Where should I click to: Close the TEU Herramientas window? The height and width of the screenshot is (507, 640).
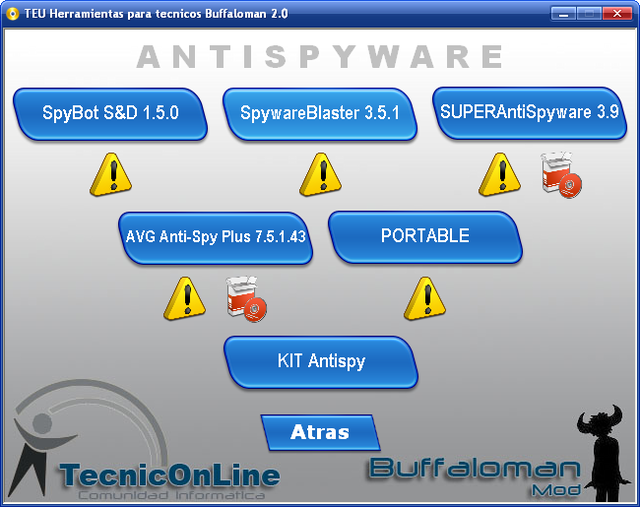(617, 14)
